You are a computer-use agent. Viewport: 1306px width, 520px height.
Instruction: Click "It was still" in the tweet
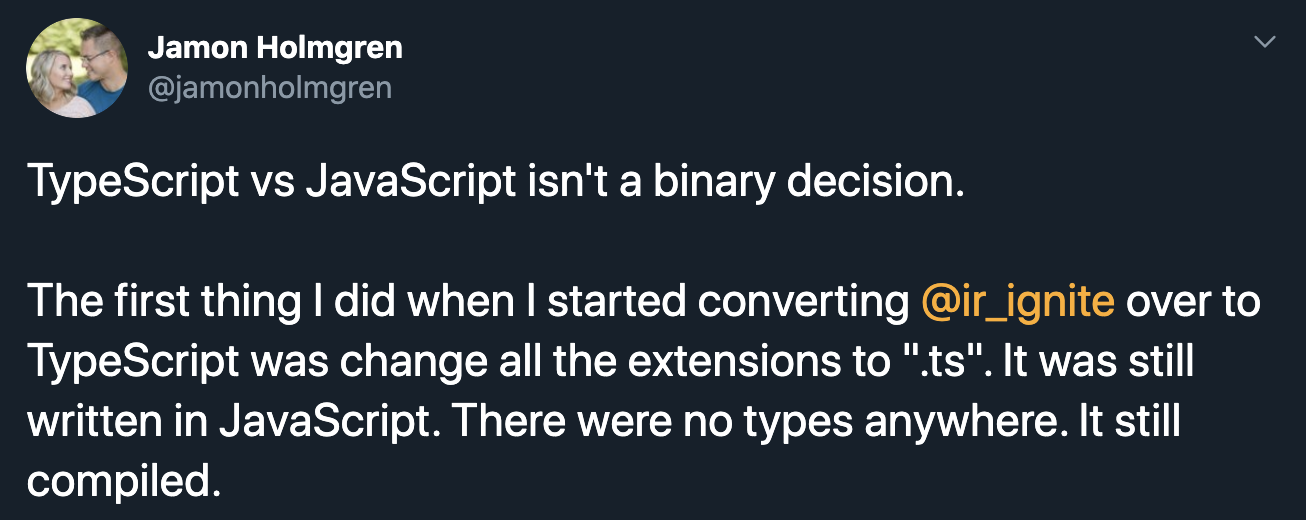(1097, 362)
